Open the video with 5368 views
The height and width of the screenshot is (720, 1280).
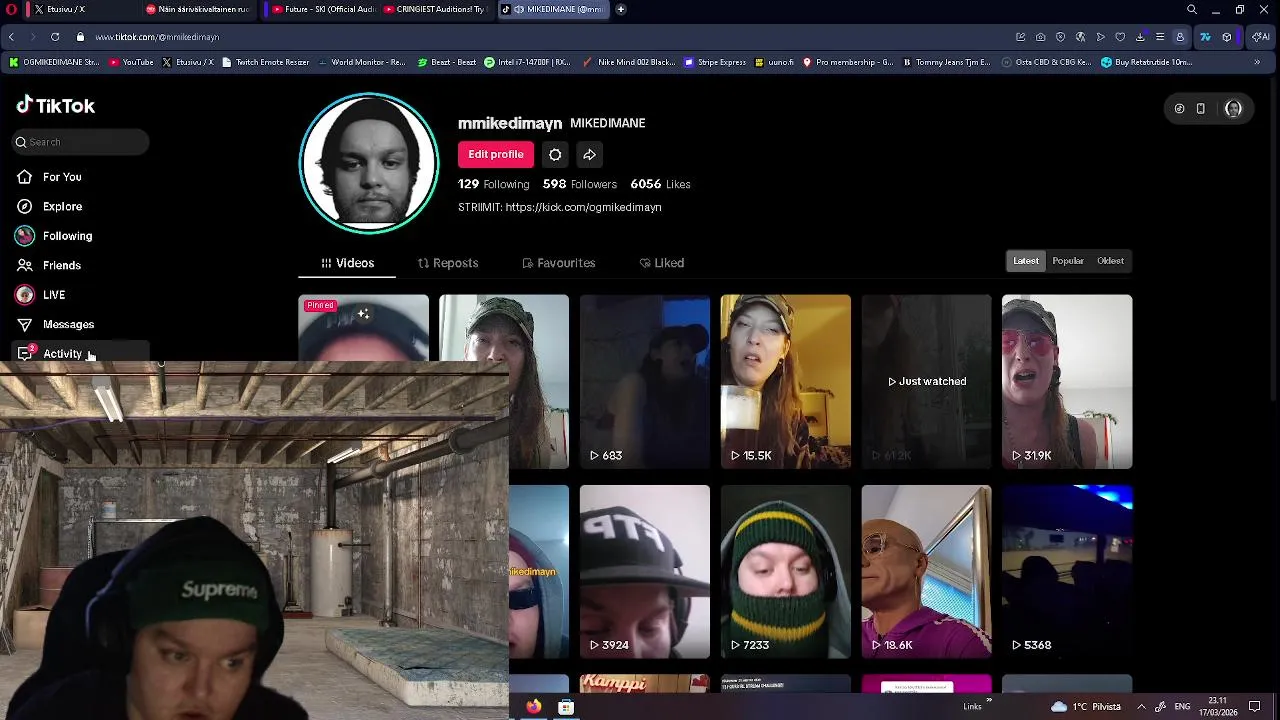1067,572
